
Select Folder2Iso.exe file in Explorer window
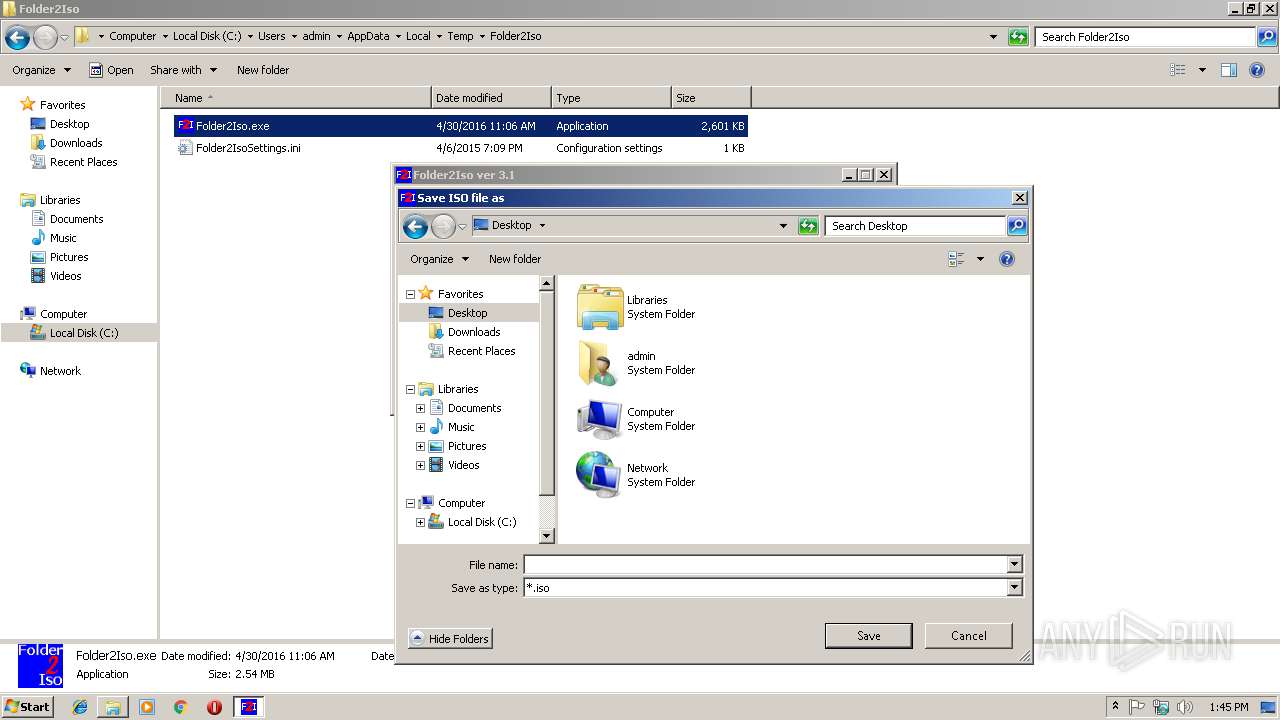460,126
